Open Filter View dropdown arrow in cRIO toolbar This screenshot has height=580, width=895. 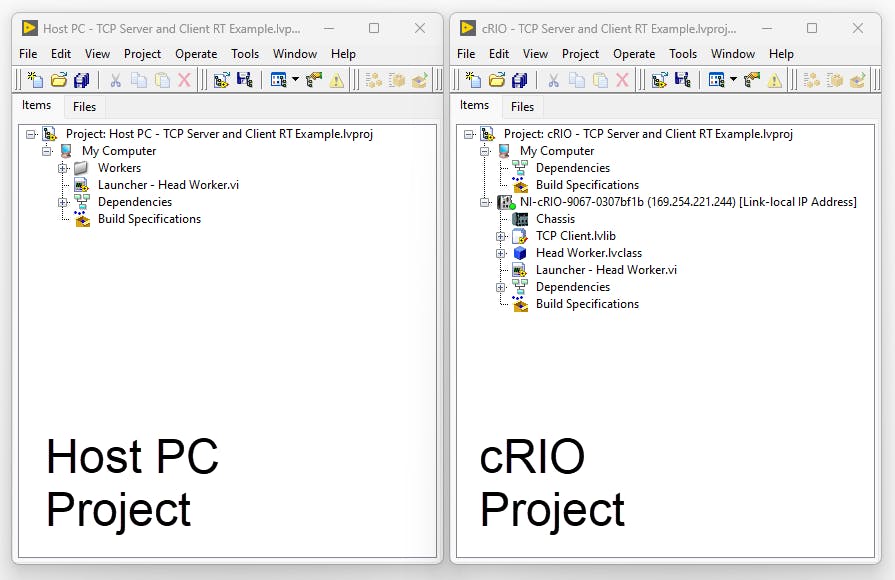tap(733, 79)
